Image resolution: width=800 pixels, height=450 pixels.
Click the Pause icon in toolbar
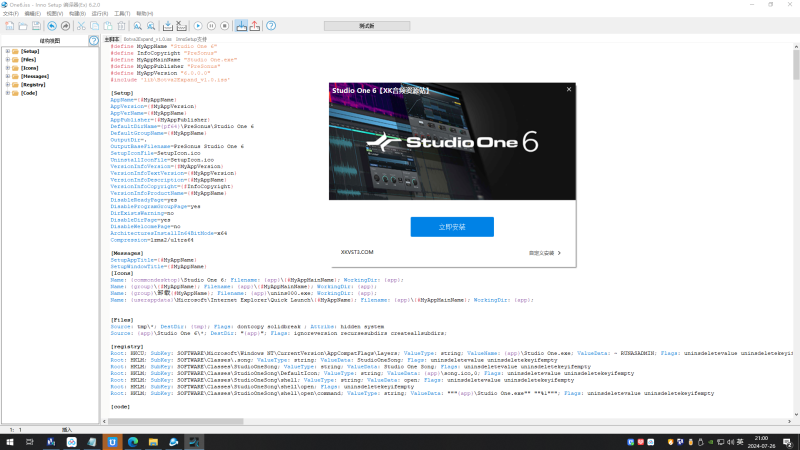tap(211, 26)
